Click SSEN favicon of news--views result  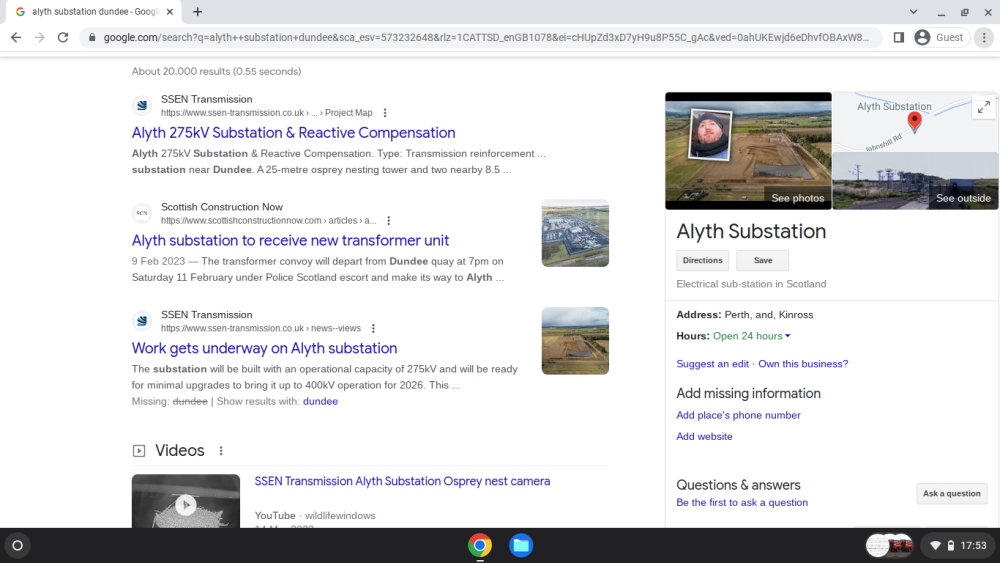142,321
